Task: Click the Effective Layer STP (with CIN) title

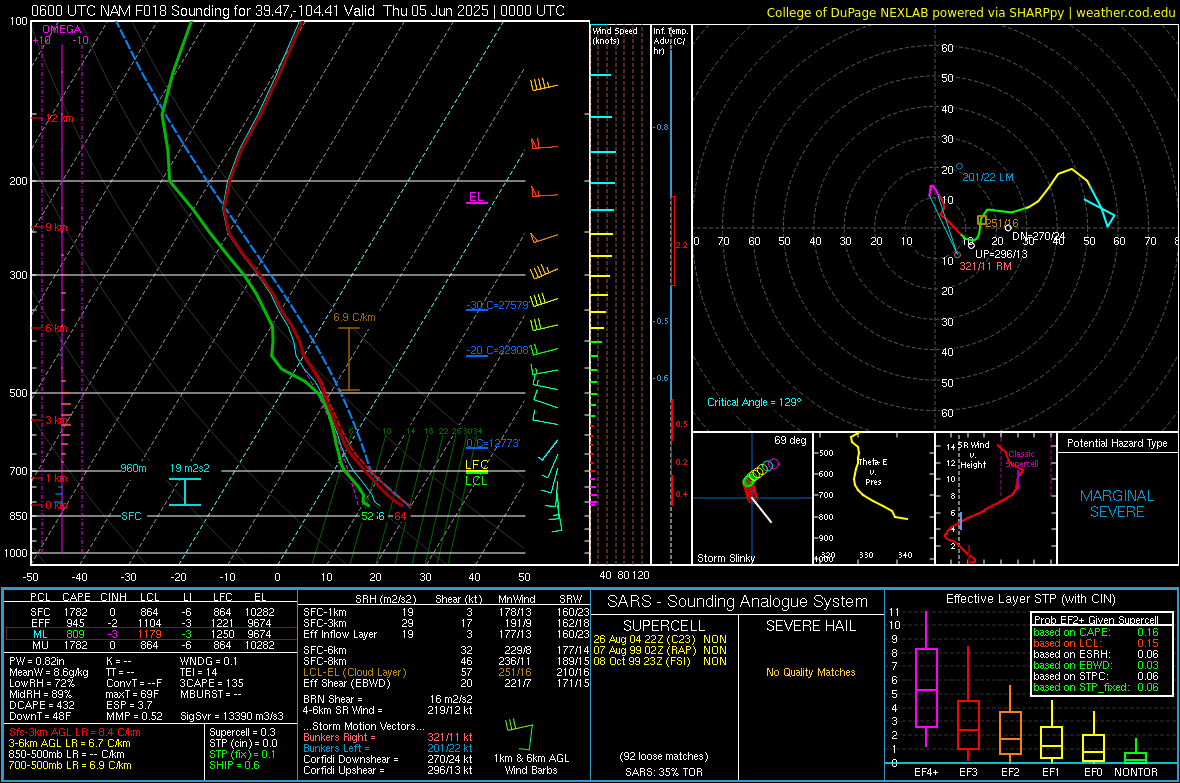Action: click(1031, 599)
